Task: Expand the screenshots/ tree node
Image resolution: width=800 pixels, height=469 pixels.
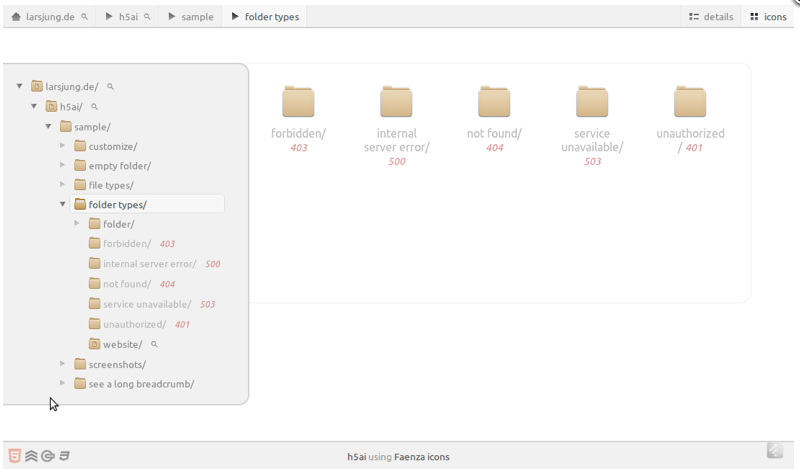Action: tap(62, 364)
